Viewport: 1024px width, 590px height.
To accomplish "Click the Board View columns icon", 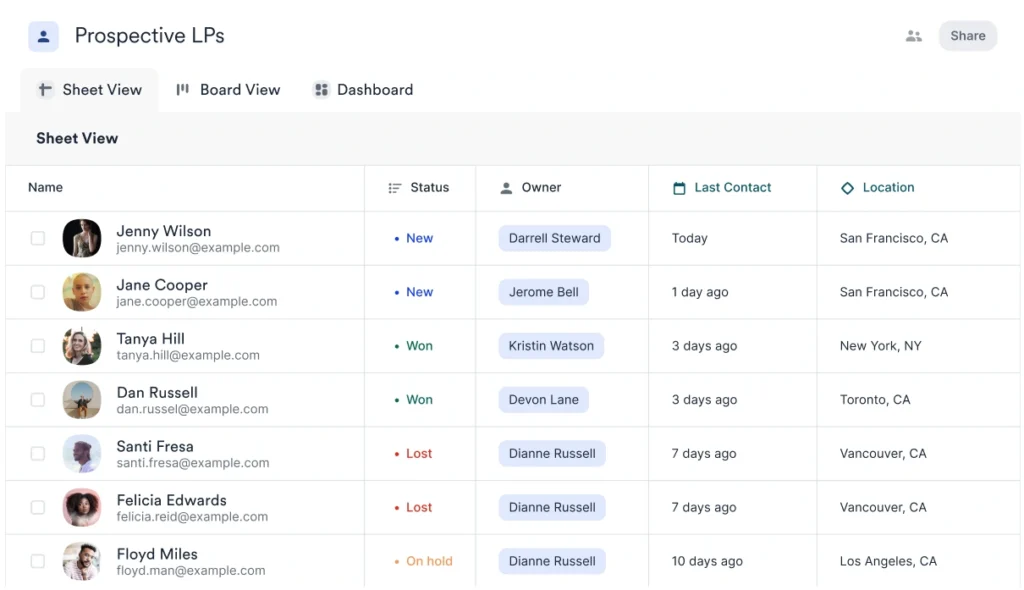I will click(x=183, y=90).
